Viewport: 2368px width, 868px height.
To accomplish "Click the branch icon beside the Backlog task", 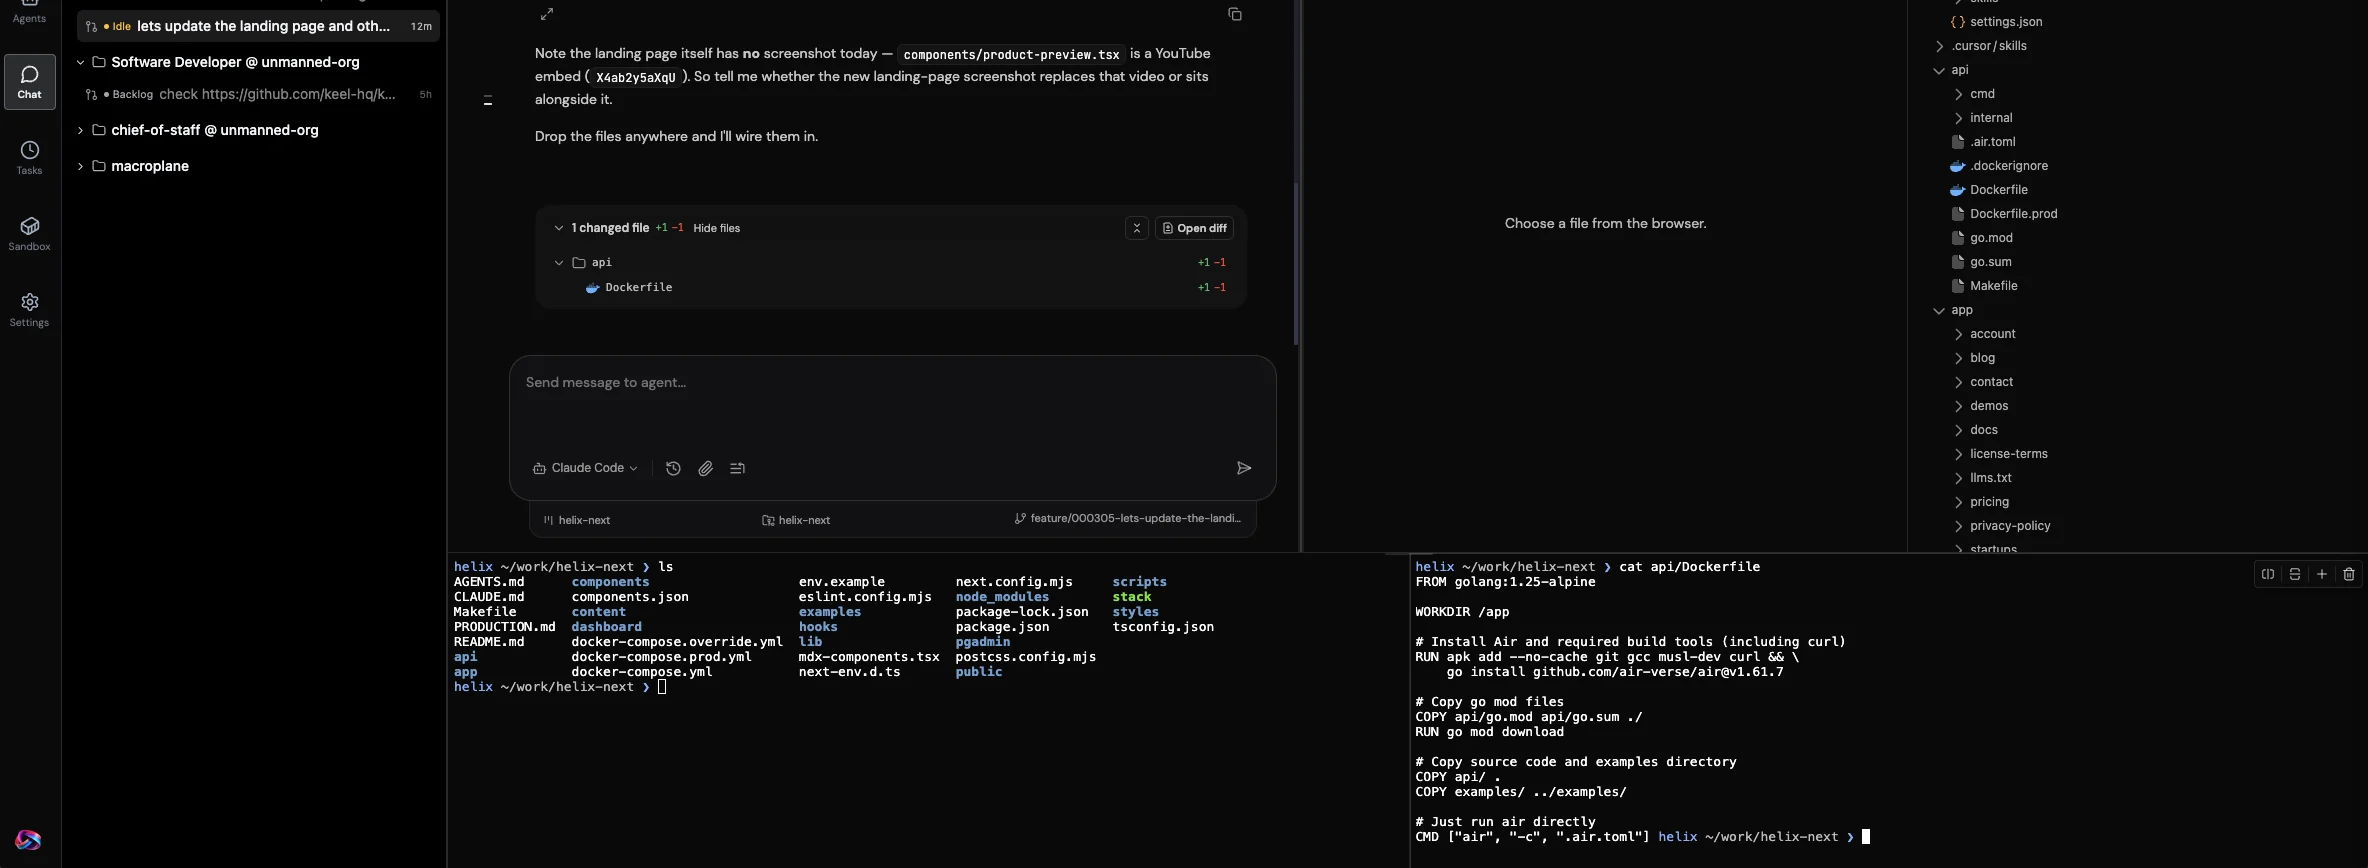I will tap(91, 95).
